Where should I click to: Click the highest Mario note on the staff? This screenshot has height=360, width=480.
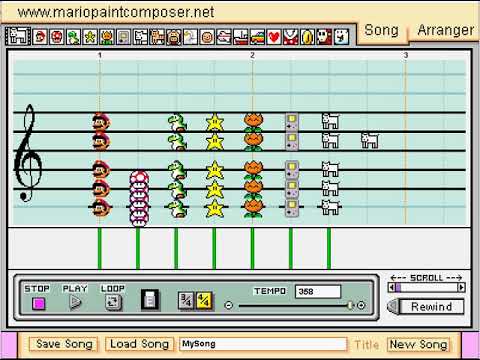click(101, 122)
